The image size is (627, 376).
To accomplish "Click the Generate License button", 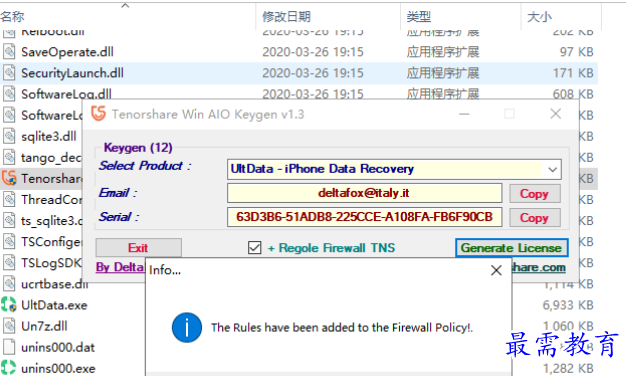I will (511, 248).
